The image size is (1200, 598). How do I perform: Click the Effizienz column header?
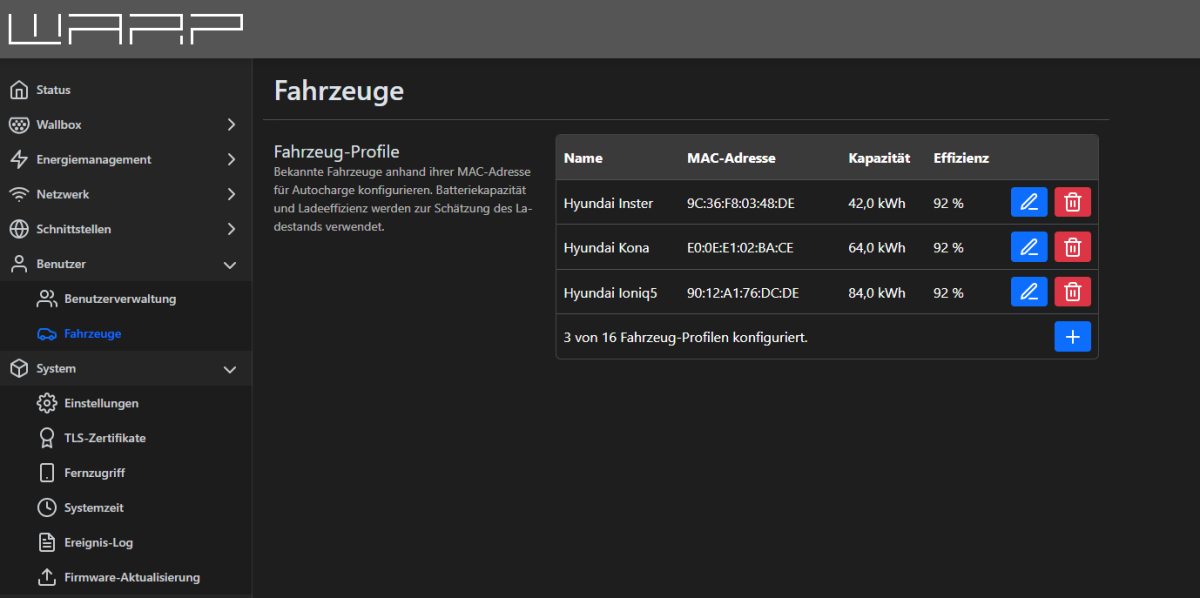[961, 158]
